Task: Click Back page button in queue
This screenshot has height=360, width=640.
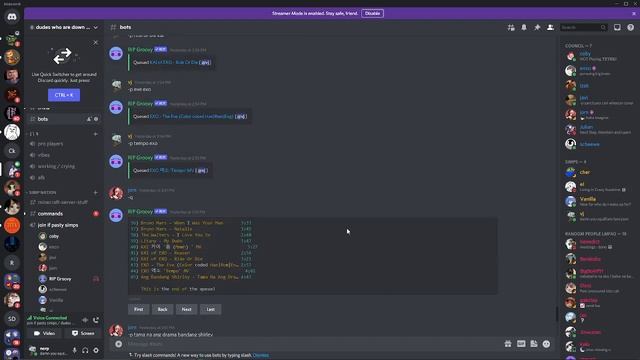Action: coord(162,309)
